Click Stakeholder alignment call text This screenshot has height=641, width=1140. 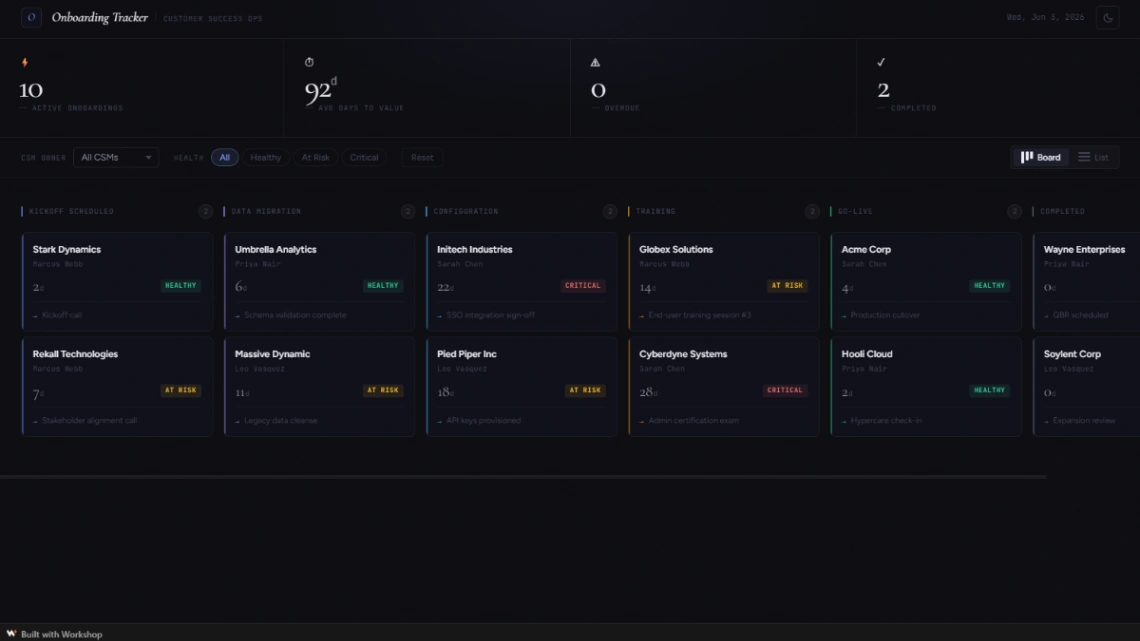[89, 421]
